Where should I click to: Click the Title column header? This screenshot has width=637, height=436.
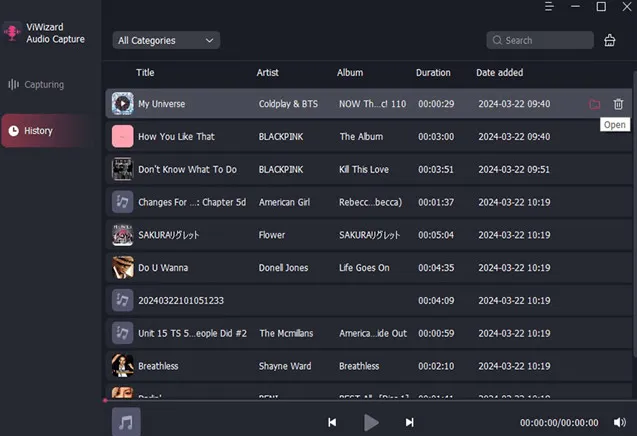point(145,73)
